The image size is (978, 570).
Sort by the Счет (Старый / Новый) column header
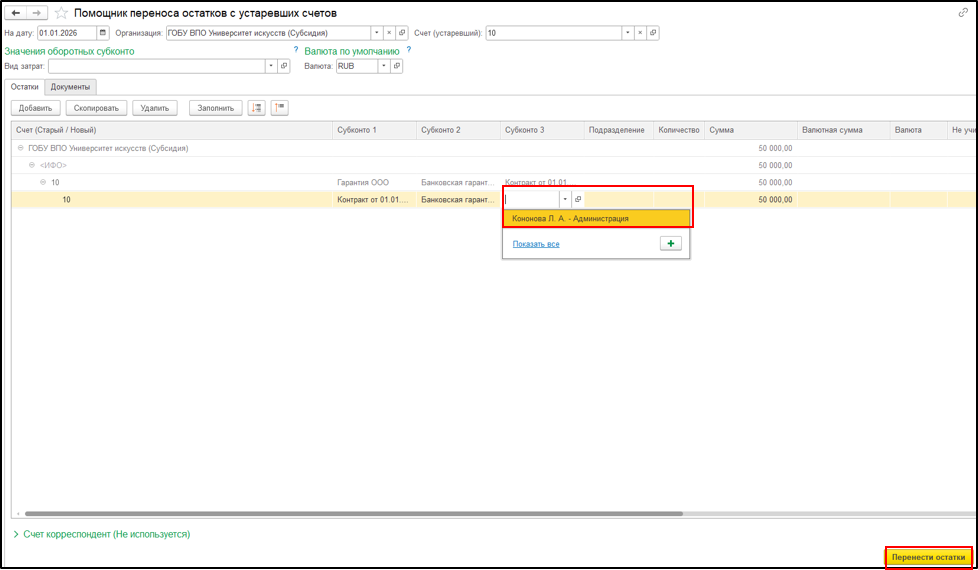coord(172,130)
